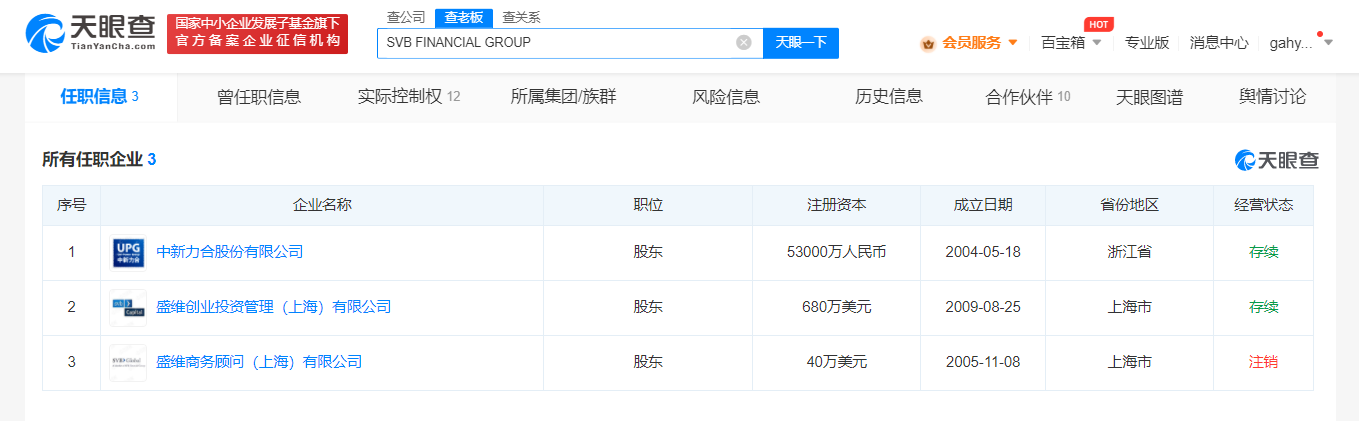The width and height of the screenshot is (1359, 421).
Task: Open the 盛维创业投资管理 company logo
Action: click(x=129, y=307)
